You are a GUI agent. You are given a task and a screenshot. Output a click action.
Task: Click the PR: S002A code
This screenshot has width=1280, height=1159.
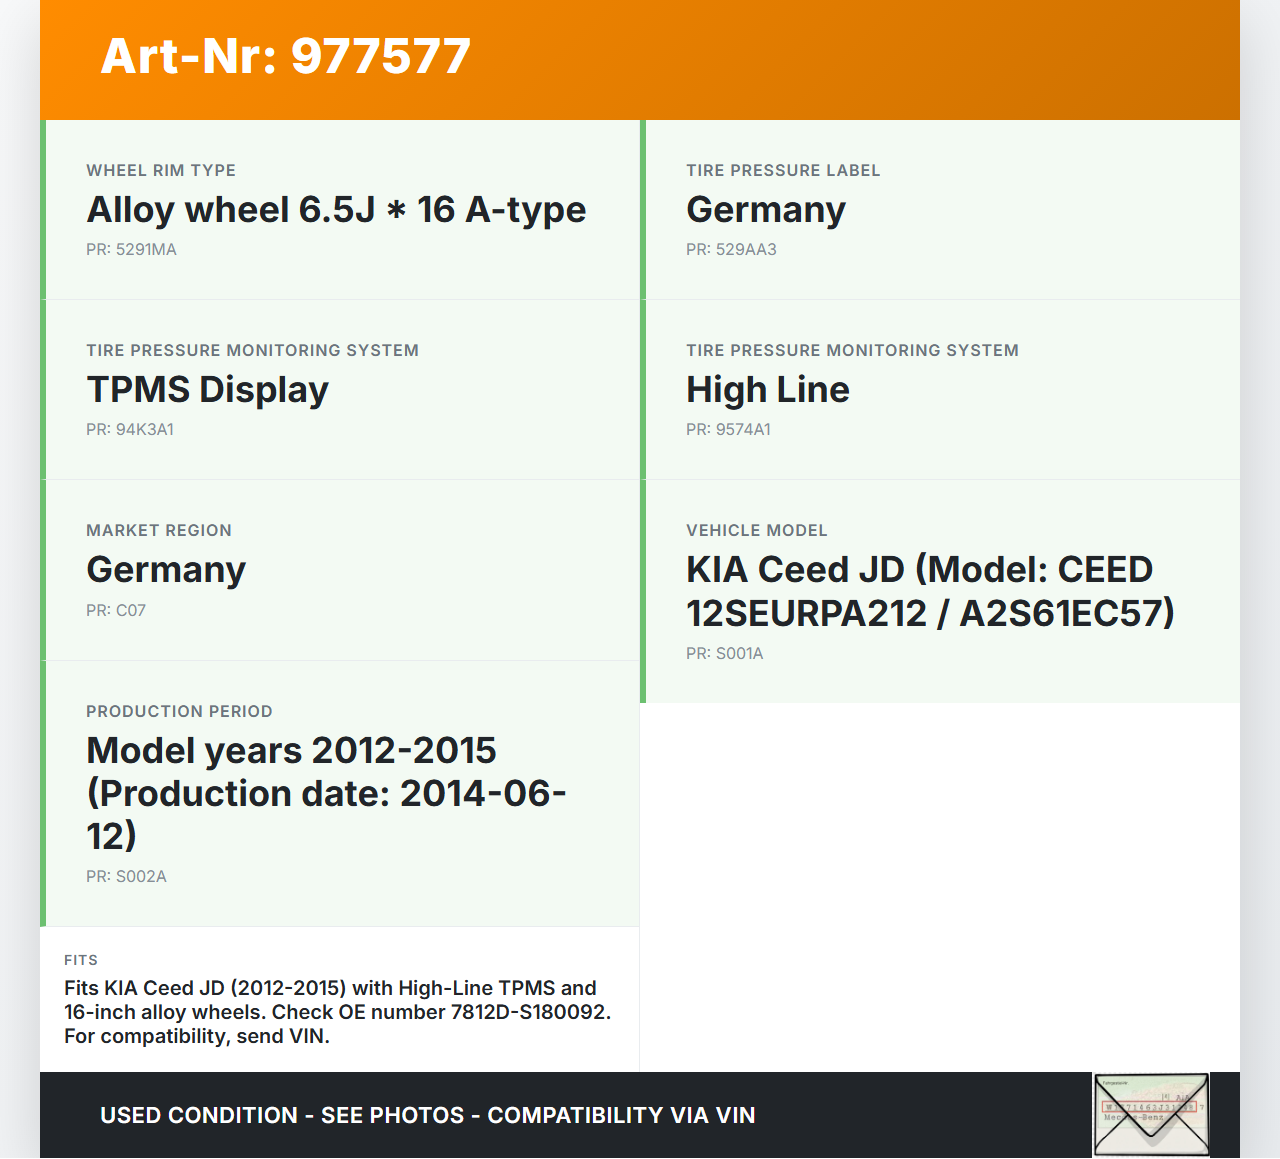click(x=126, y=876)
